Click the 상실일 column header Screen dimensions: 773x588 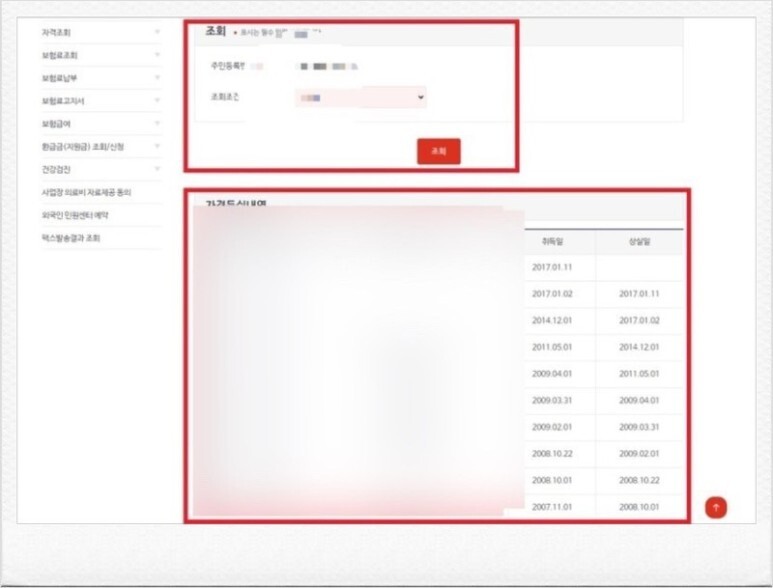[x=639, y=242]
